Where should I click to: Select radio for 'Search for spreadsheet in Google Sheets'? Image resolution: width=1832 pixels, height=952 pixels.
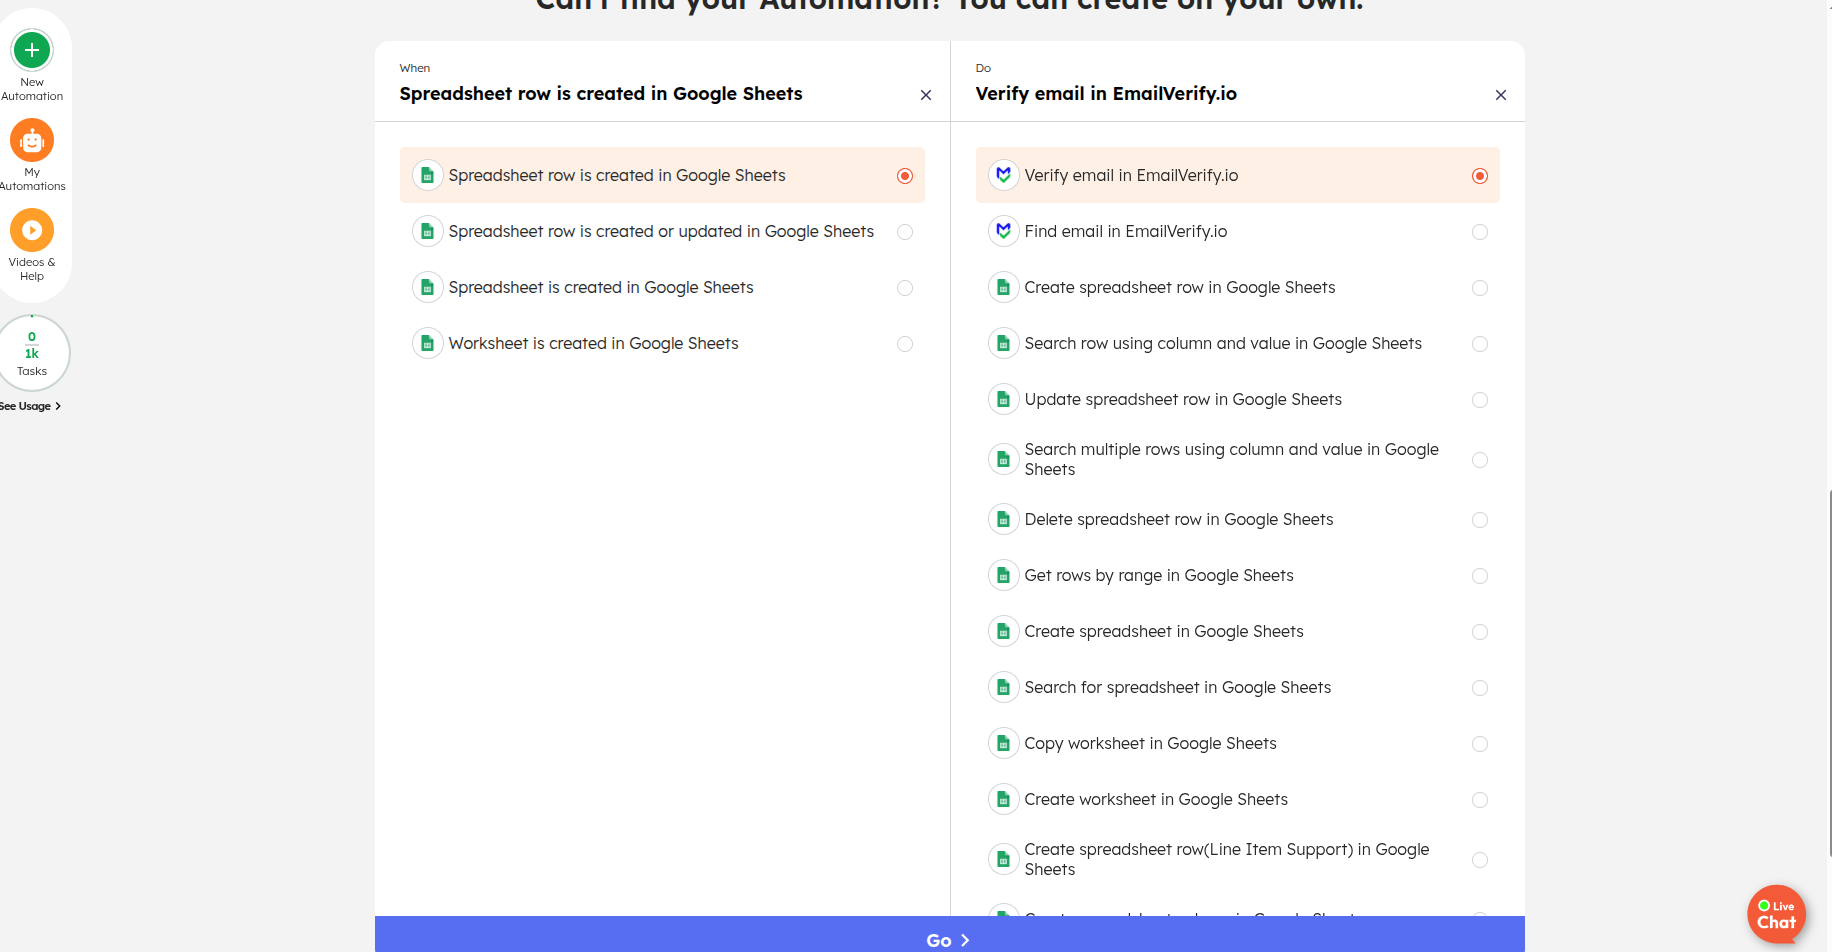pyautogui.click(x=1480, y=688)
